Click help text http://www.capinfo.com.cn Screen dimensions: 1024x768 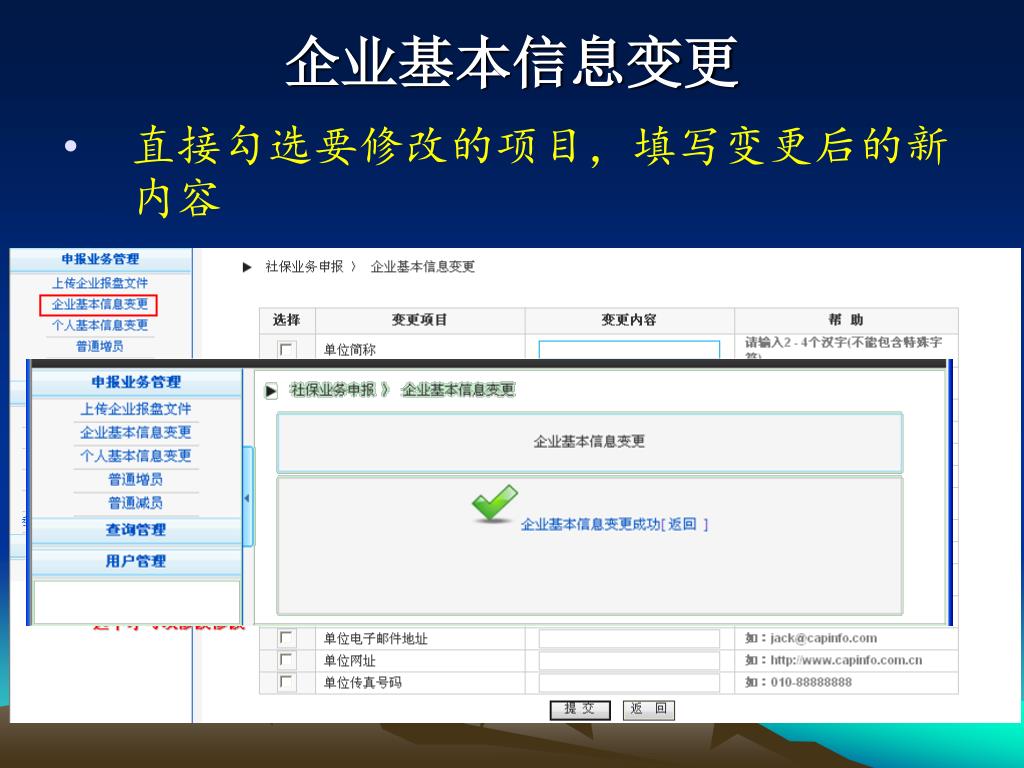point(846,660)
